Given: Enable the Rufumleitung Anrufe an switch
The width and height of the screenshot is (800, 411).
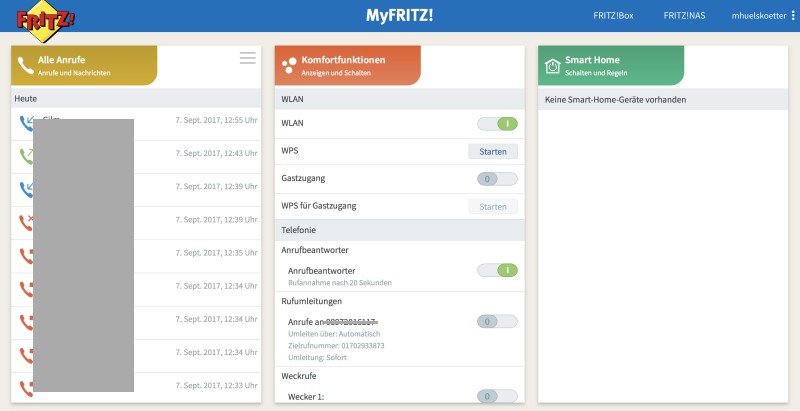Looking at the screenshot, I should pyautogui.click(x=497, y=321).
